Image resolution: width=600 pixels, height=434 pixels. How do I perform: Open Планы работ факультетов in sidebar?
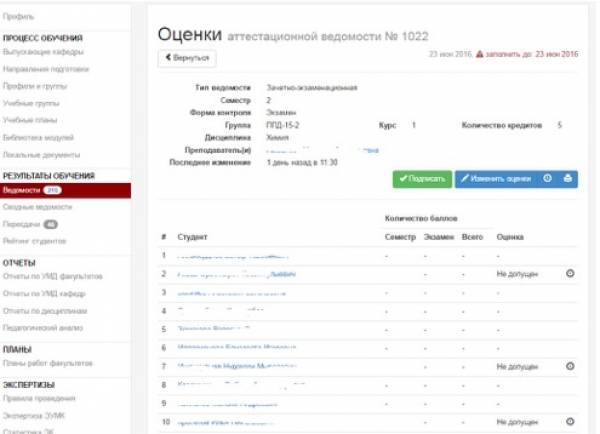click(48, 363)
